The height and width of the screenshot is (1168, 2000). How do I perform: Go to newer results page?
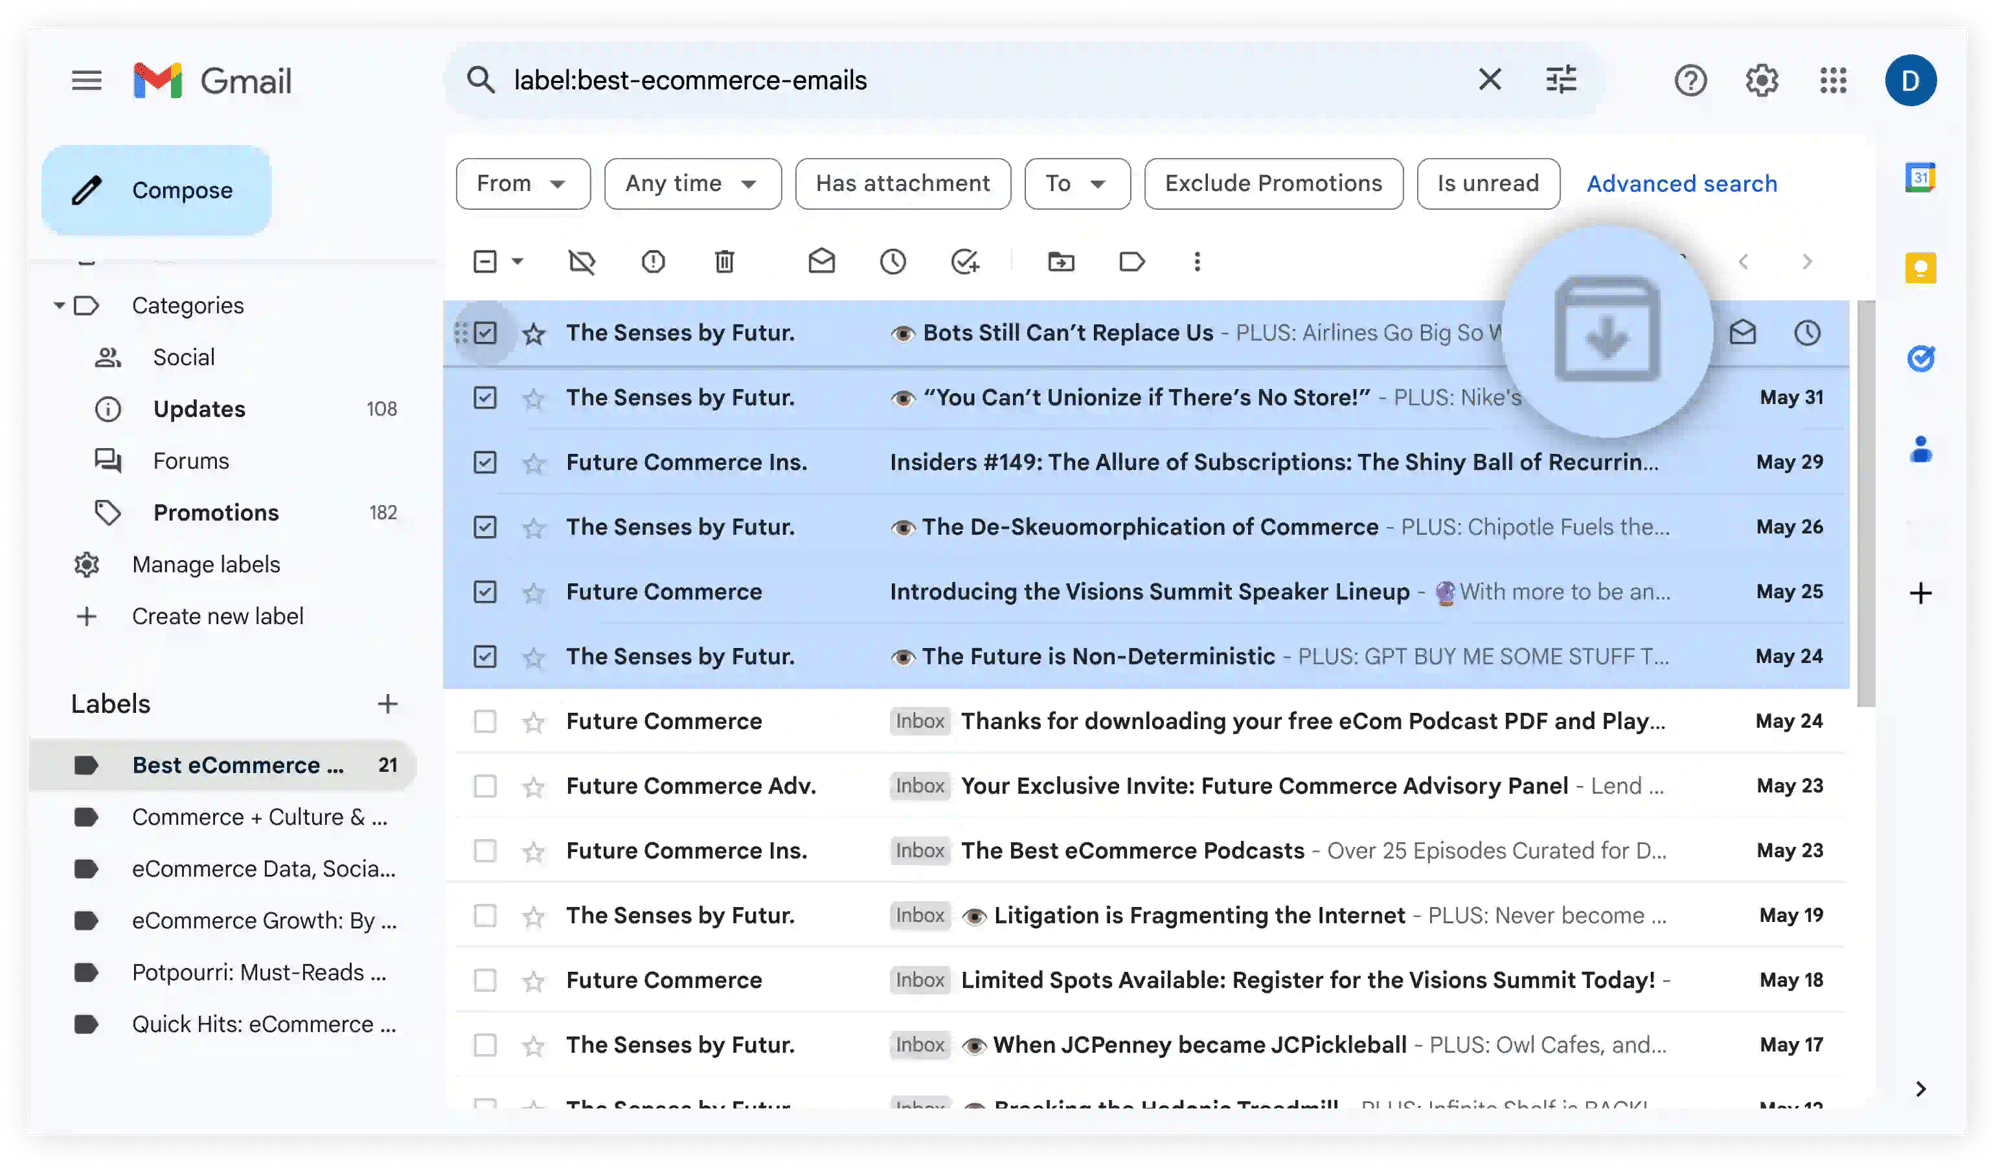(x=1743, y=262)
